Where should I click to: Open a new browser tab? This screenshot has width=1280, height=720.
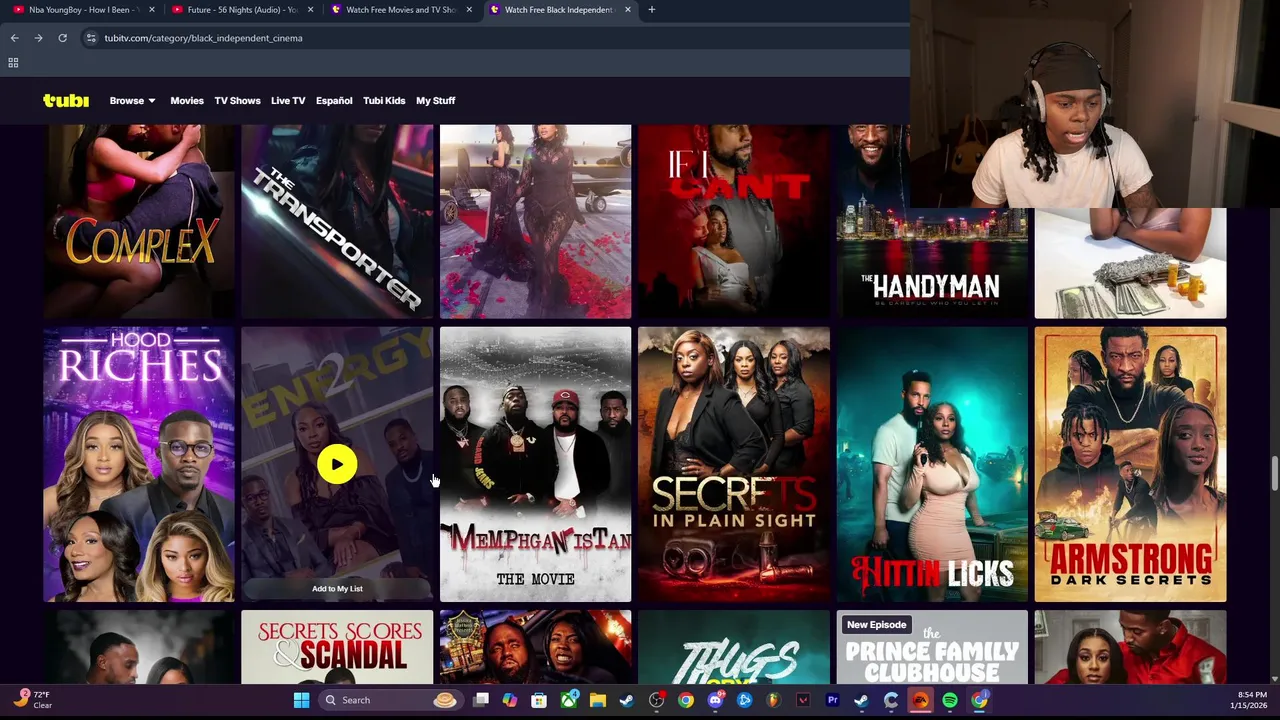pyautogui.click(x=651, y=10)
